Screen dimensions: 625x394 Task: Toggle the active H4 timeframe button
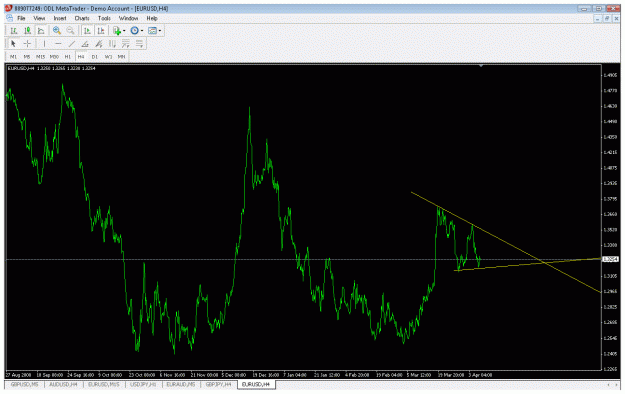click(x=81, y=57)
